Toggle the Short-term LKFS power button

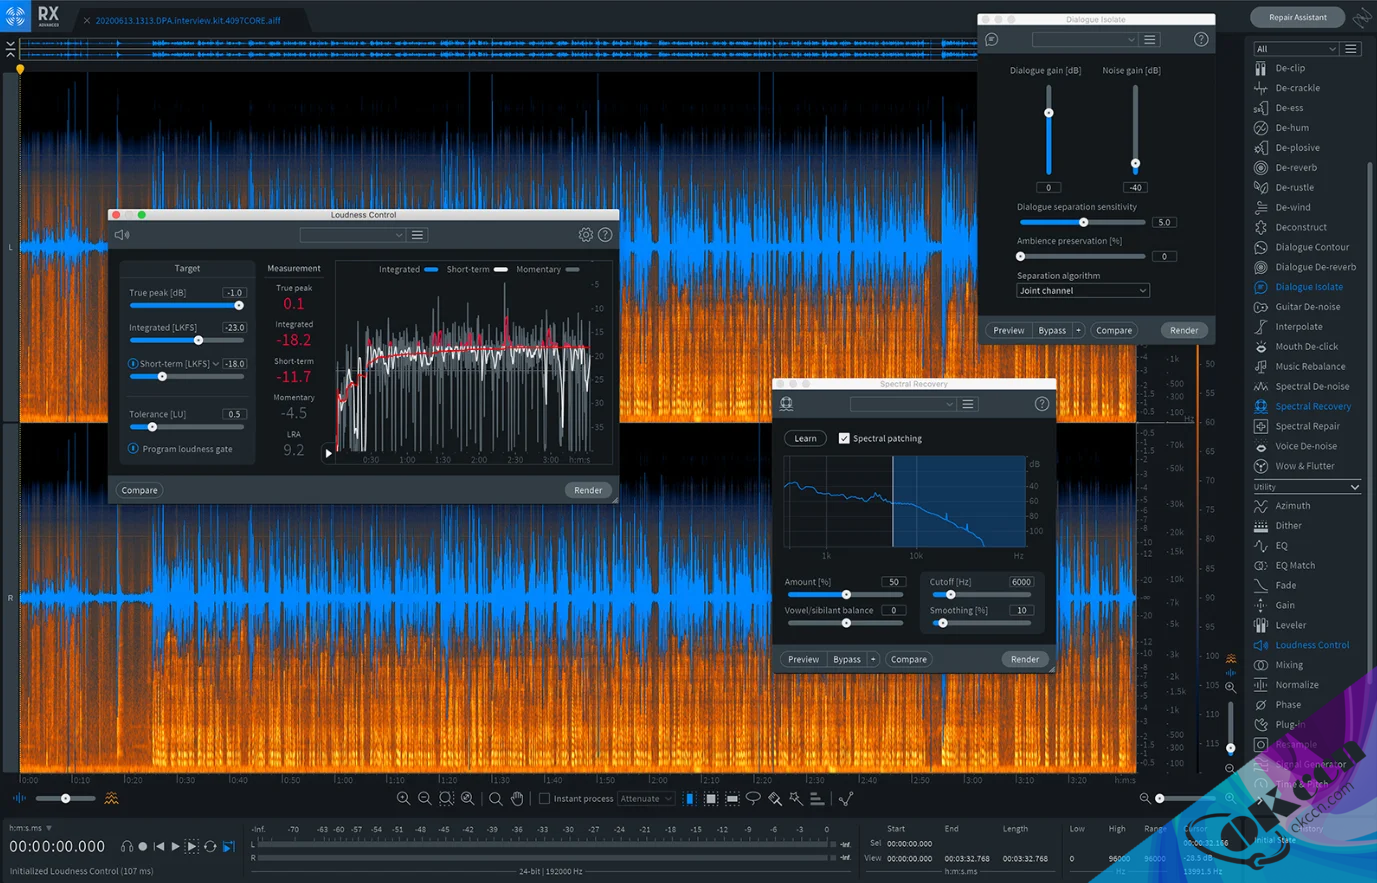(x=133, y=364)
